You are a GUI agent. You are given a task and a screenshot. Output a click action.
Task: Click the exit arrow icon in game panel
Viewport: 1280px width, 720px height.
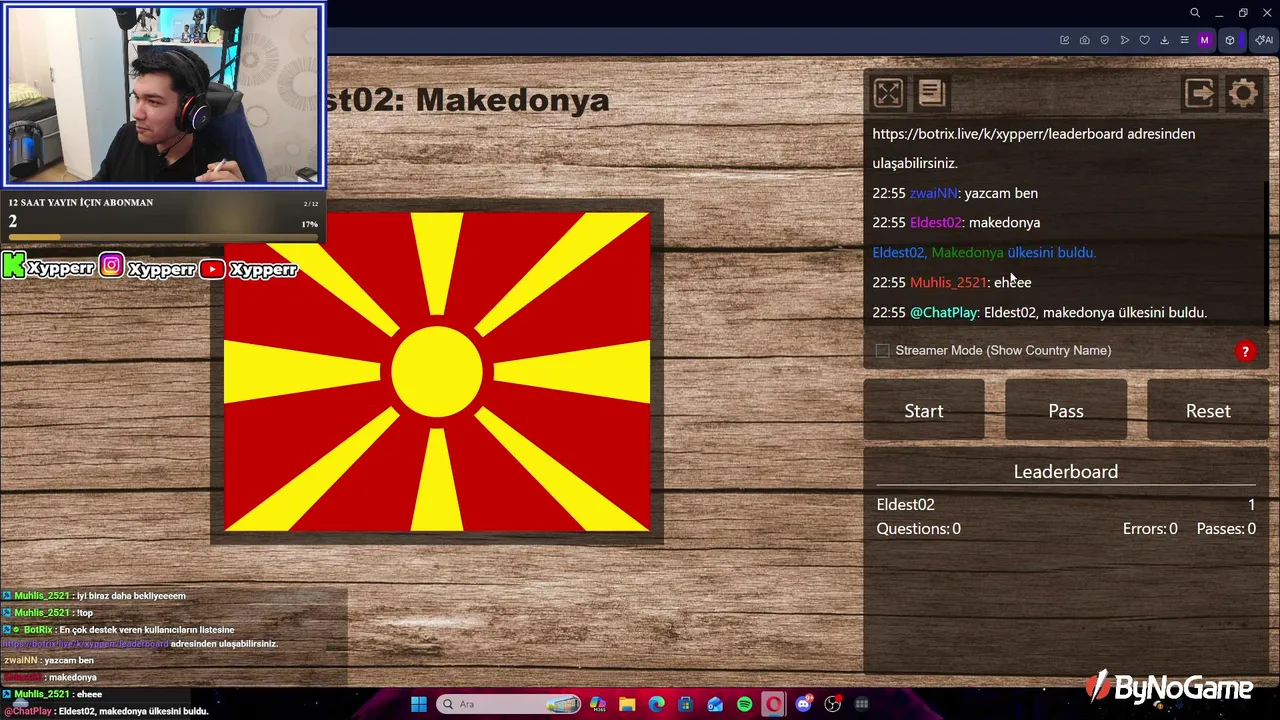[x=1199, y=93]
